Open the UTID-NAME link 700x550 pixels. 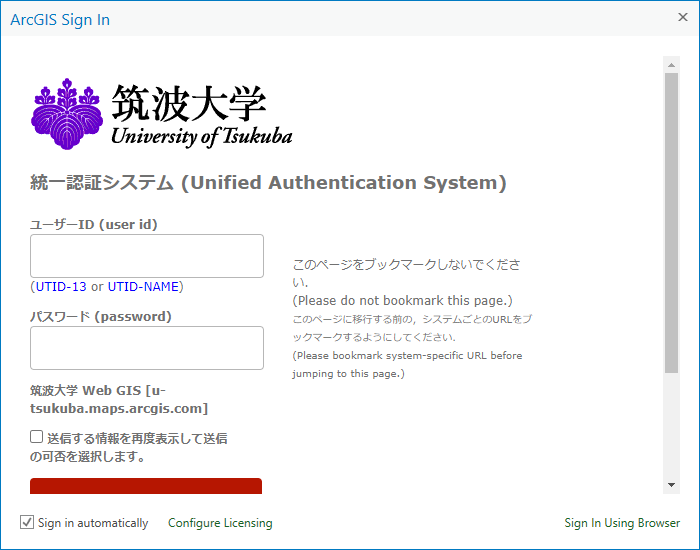pos(143,287)
